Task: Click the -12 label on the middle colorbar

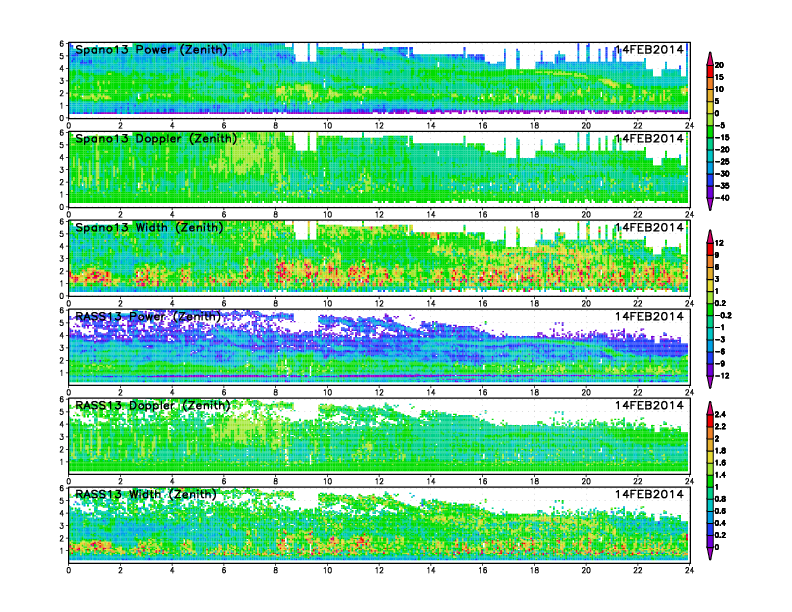Action: [x=722, y=376]
